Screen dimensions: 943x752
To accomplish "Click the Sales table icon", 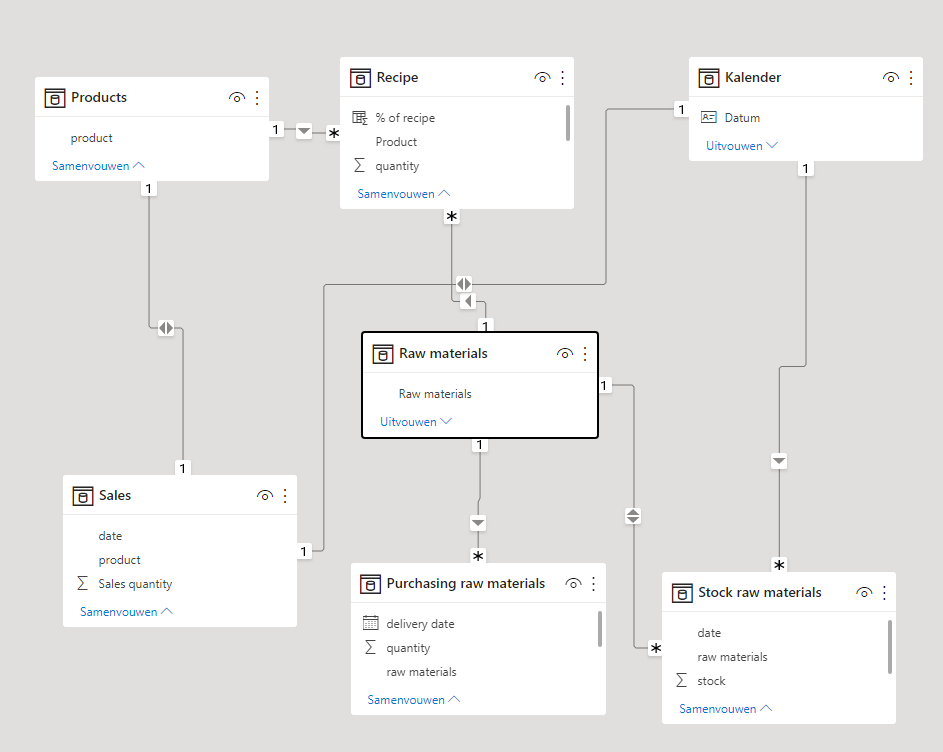I will (82, 496).
